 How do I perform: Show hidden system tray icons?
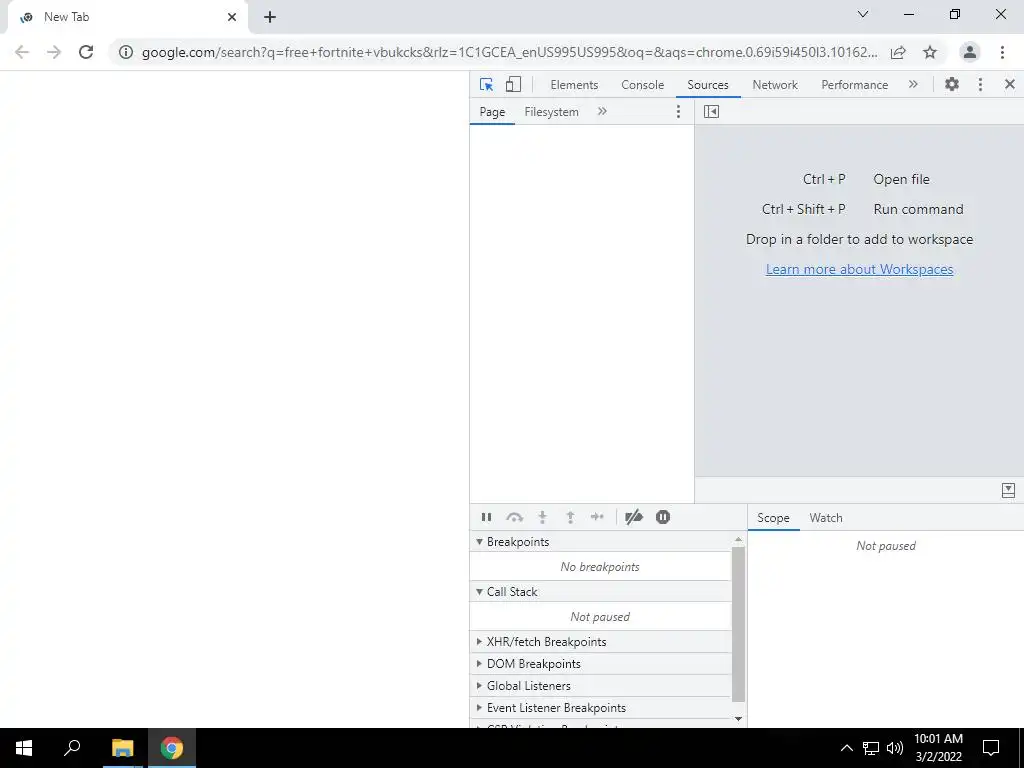(x=846, y=748)
